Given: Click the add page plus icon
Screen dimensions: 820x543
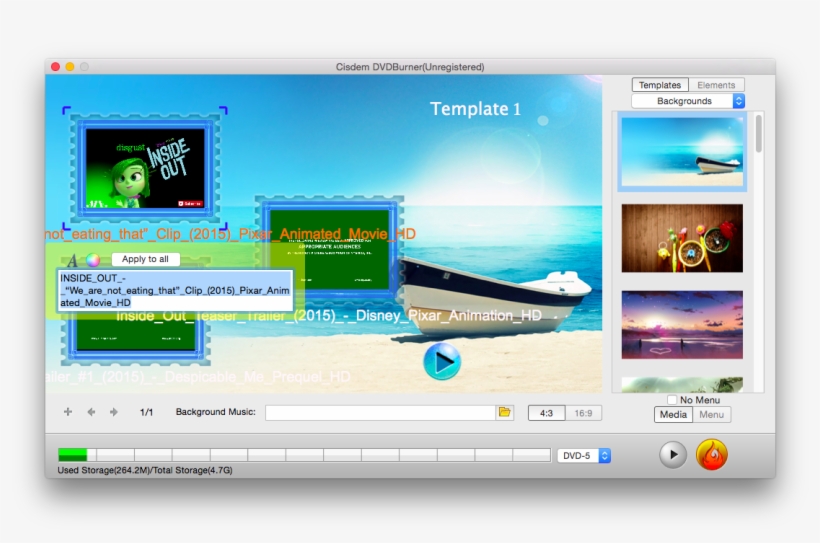Looking at the screenshot, I should click(x=68, y=412).
